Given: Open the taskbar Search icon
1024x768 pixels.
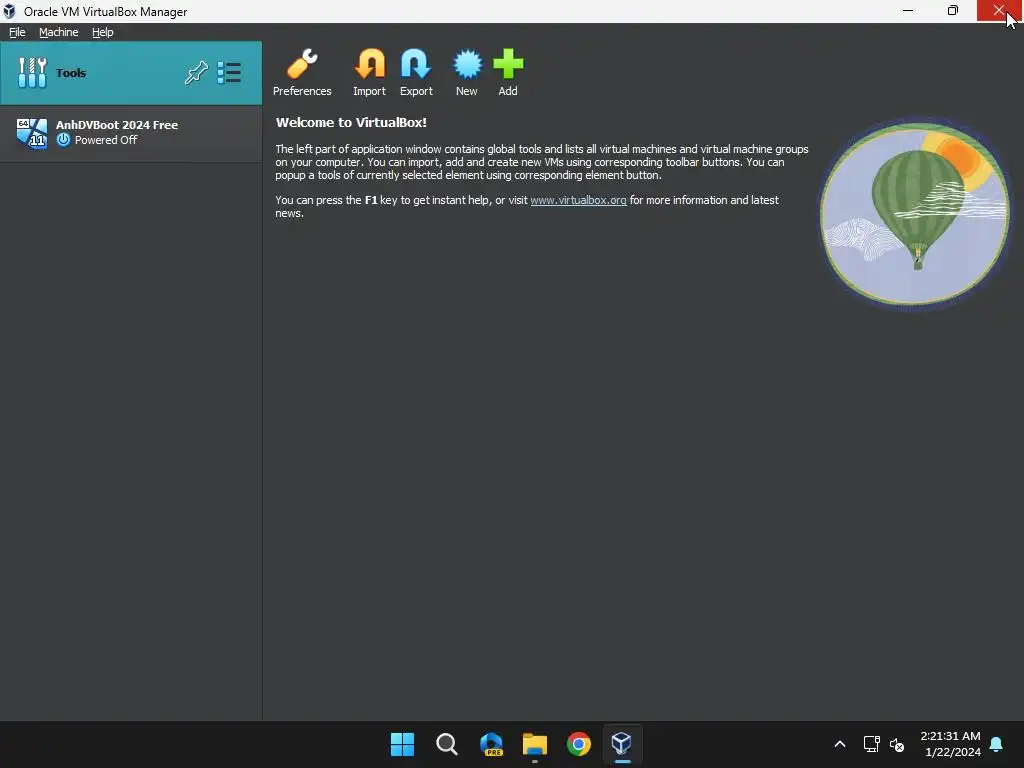Looking at the screenshot, I should [447, 744].
